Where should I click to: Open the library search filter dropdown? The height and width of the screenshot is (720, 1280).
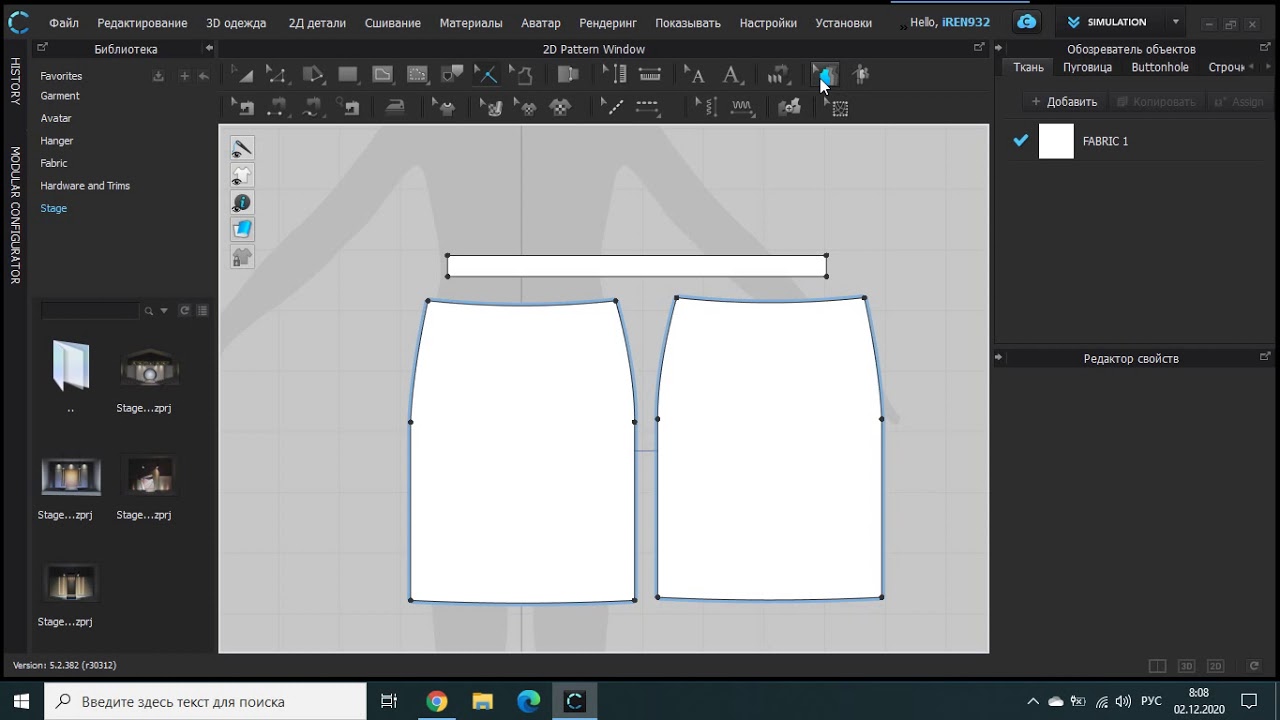(164, 311)
